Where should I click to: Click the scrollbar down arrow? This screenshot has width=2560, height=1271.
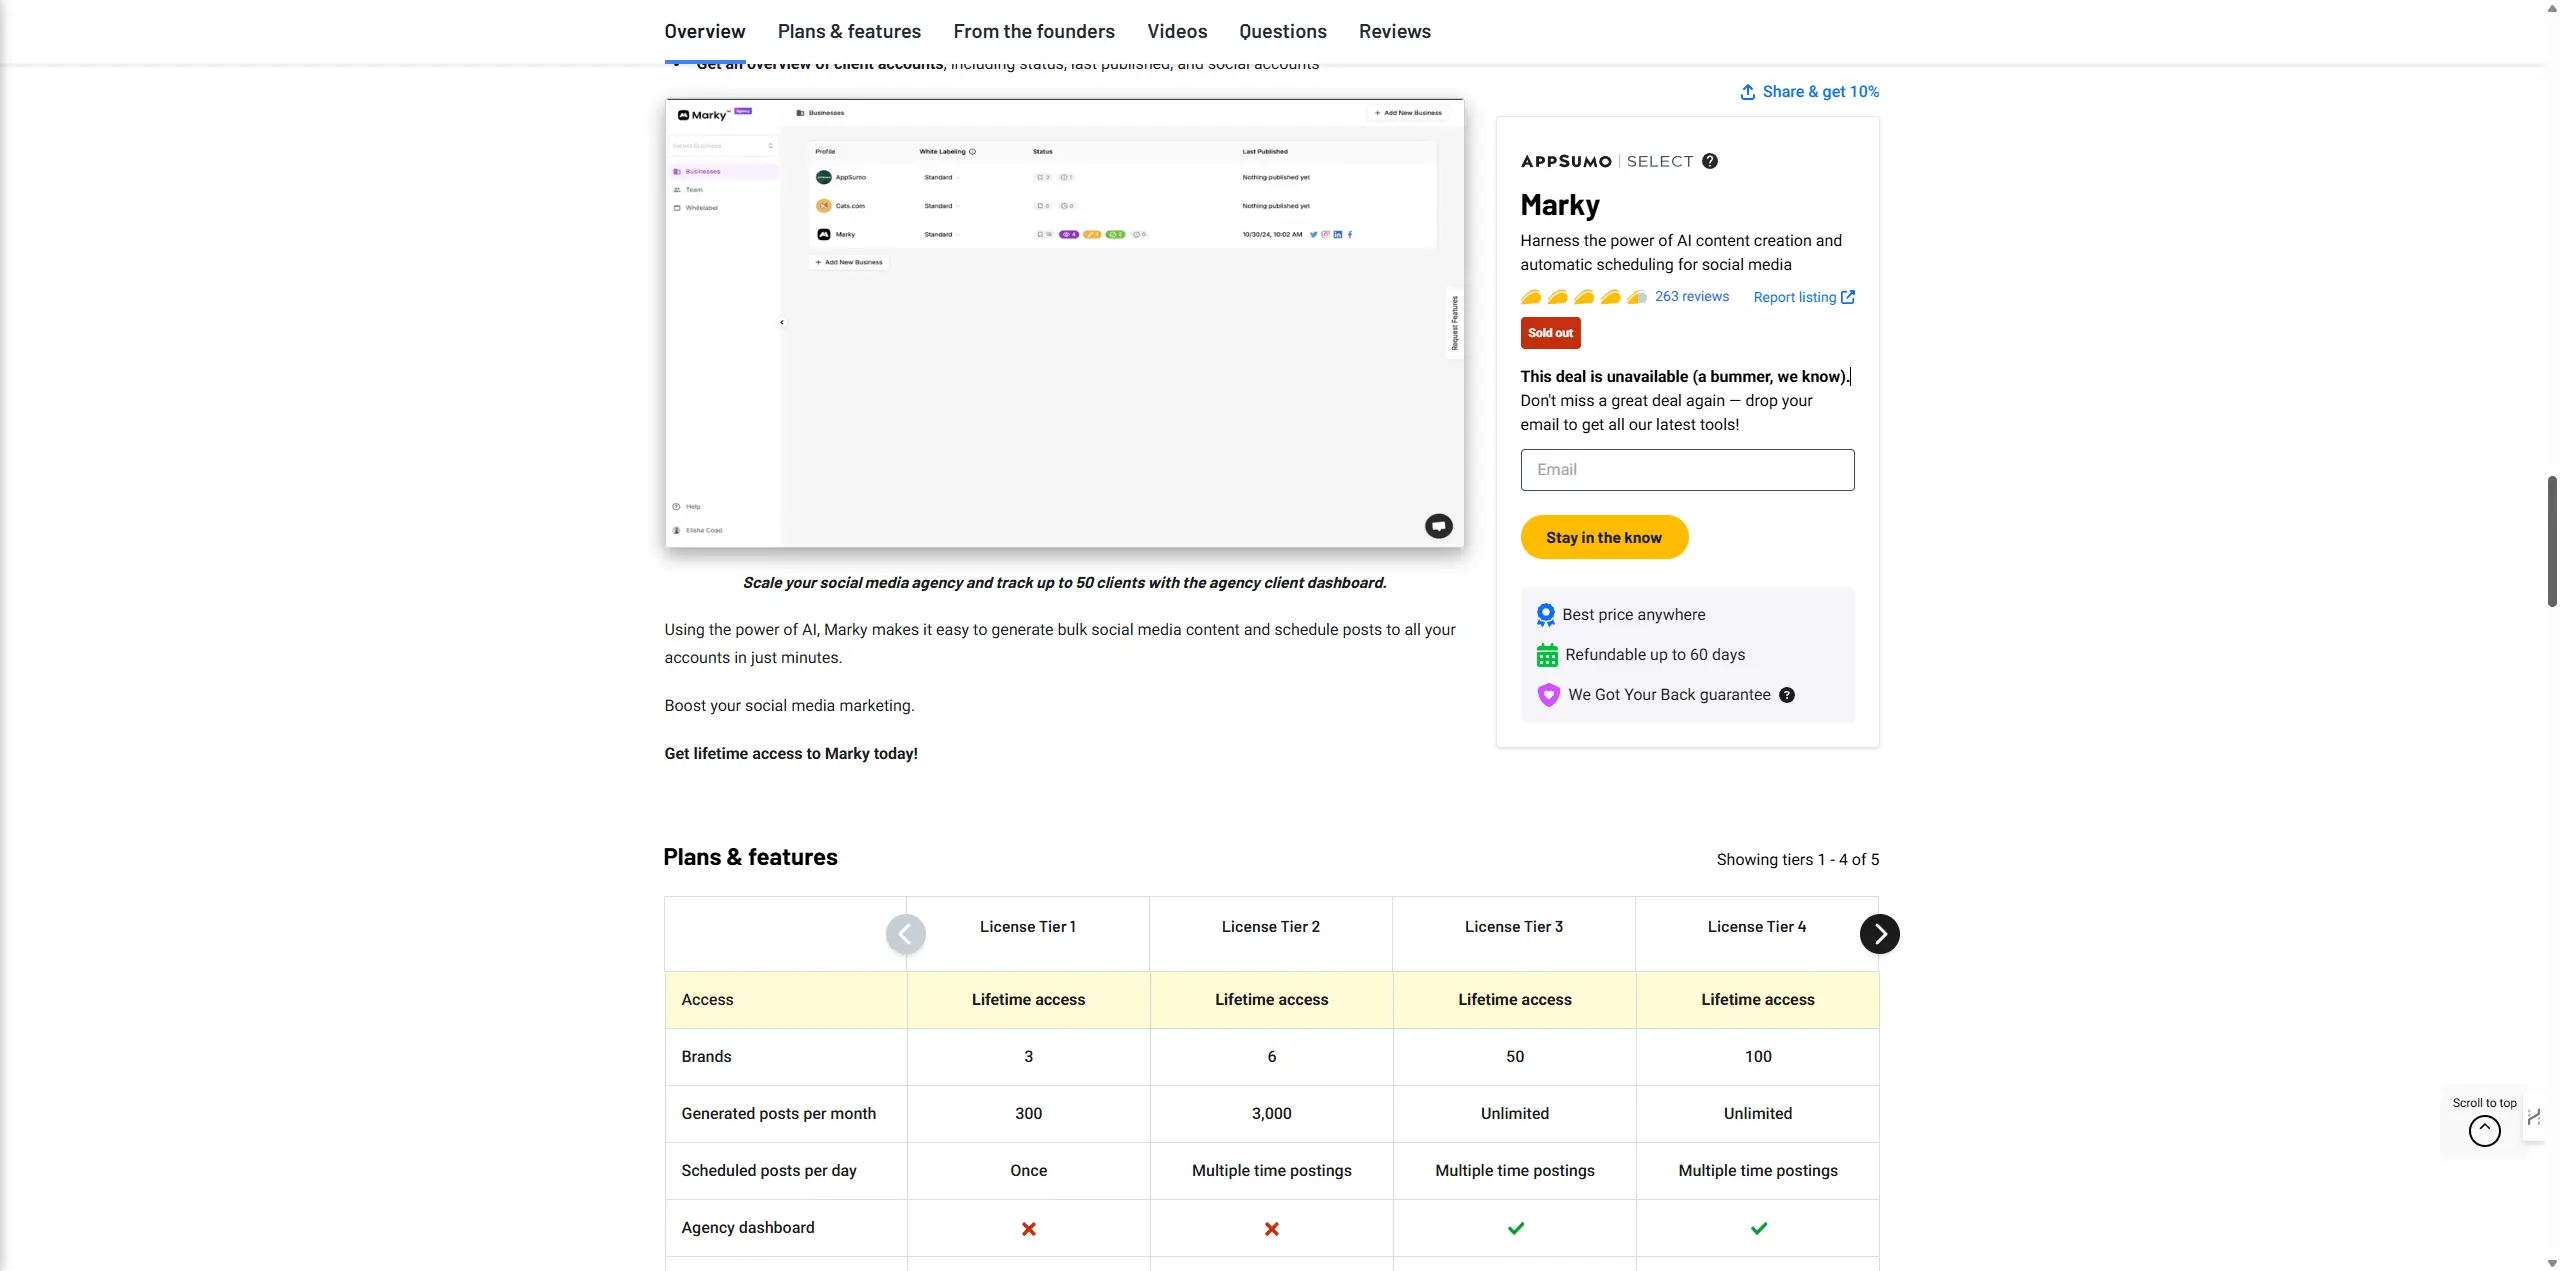pos(2551,1263)
